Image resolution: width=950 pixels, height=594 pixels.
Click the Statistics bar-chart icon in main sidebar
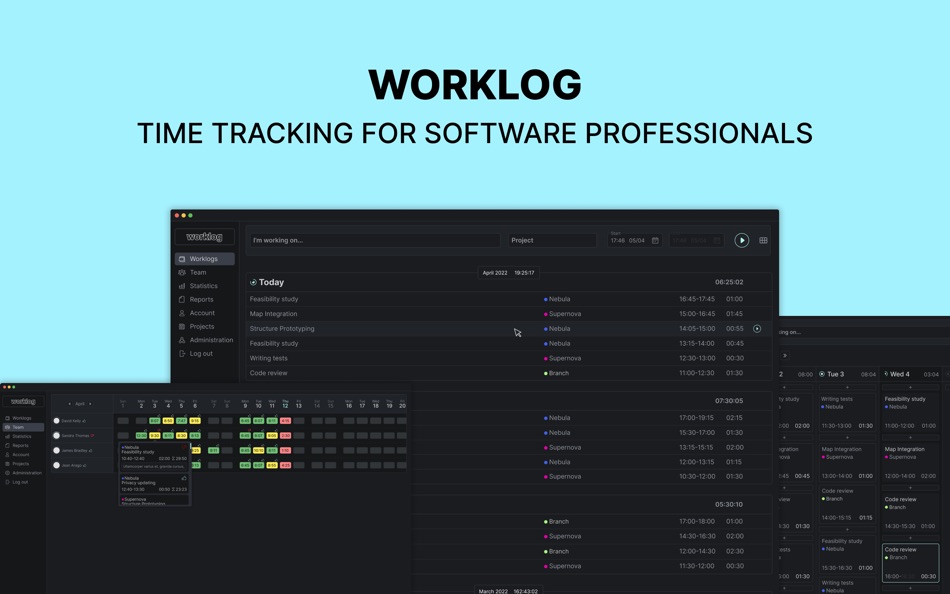click(x=182, y=286)
